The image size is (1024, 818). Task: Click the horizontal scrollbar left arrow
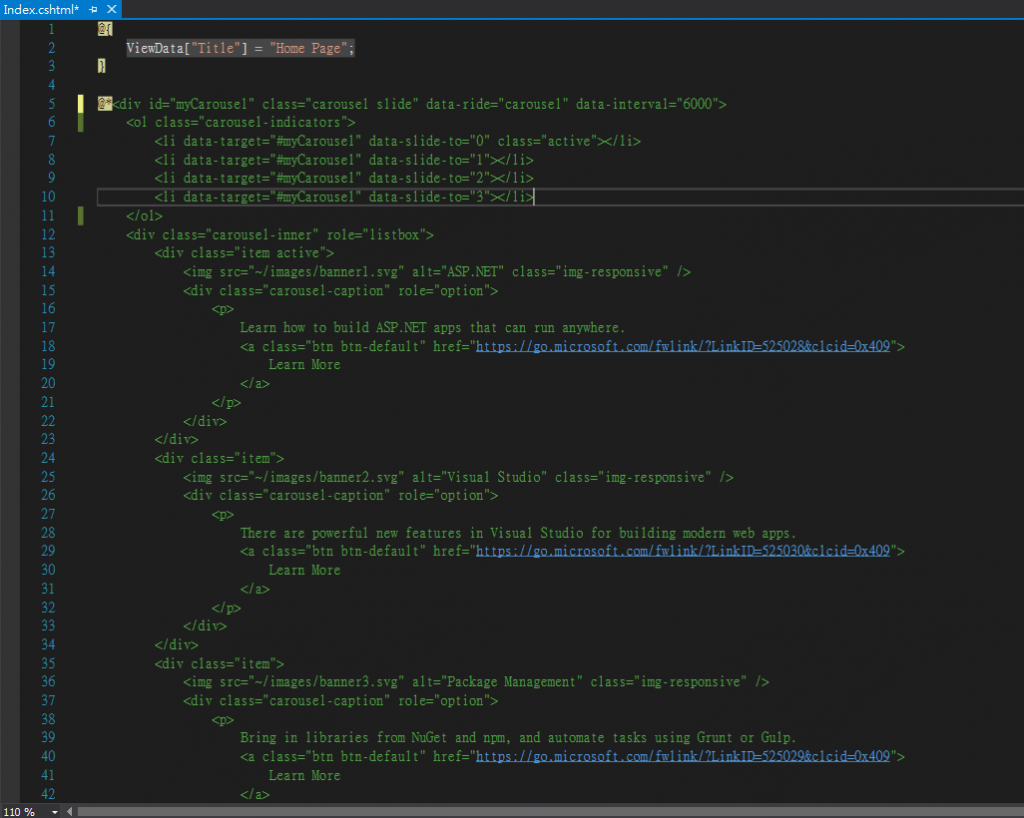tap(69, 811)
